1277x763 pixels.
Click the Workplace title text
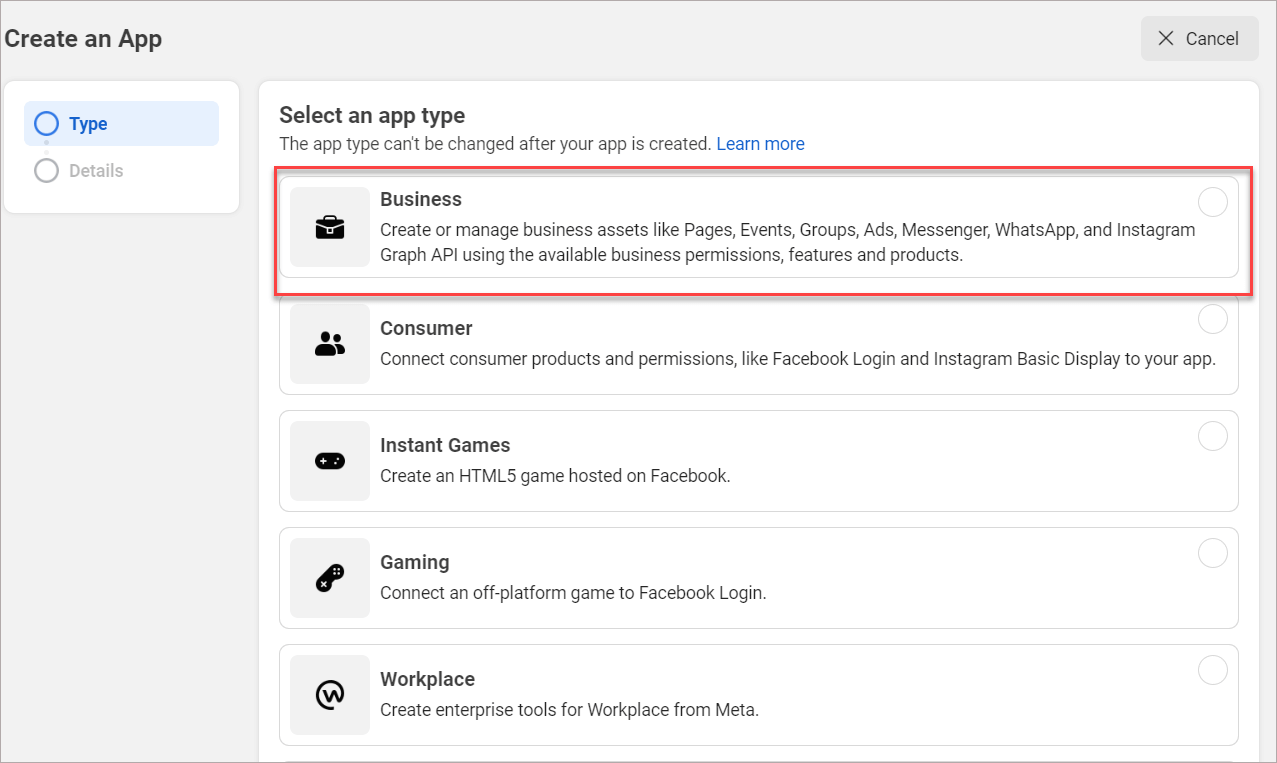click(427, 679)
